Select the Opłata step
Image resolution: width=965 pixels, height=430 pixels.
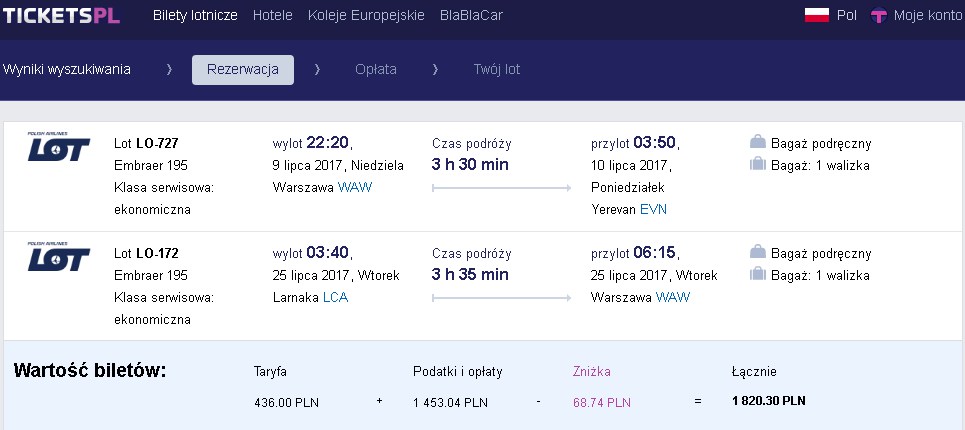pyautogui.click(x=375, y=70)
